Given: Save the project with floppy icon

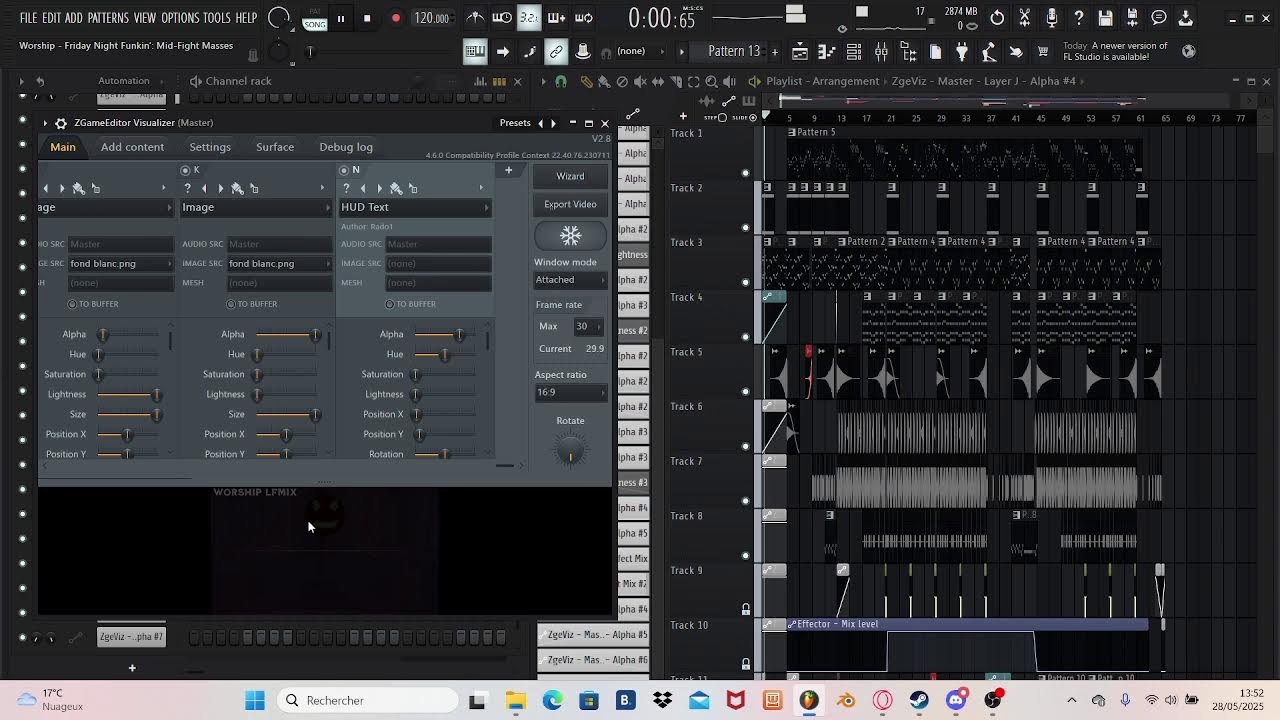Looking at the screenshot, I should (1106, 18).
